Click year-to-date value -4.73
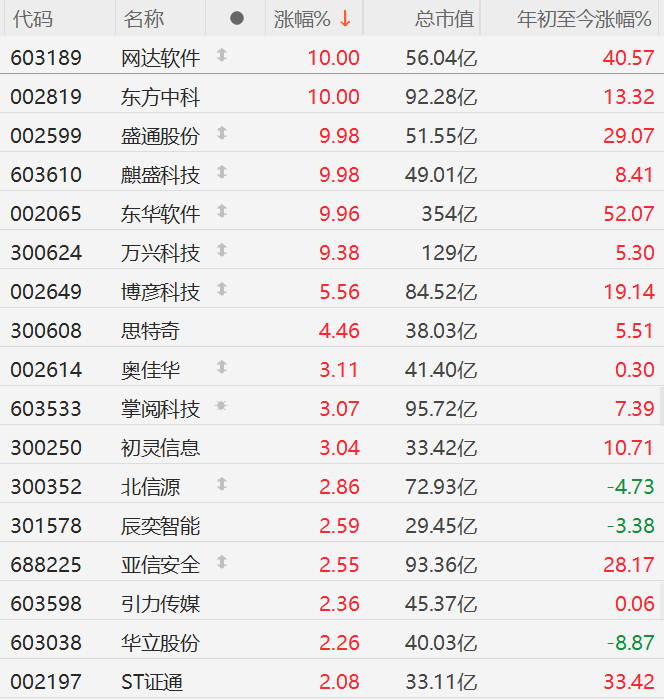The width and height of the screenshot is (664, 700). [x=631, y=487]
